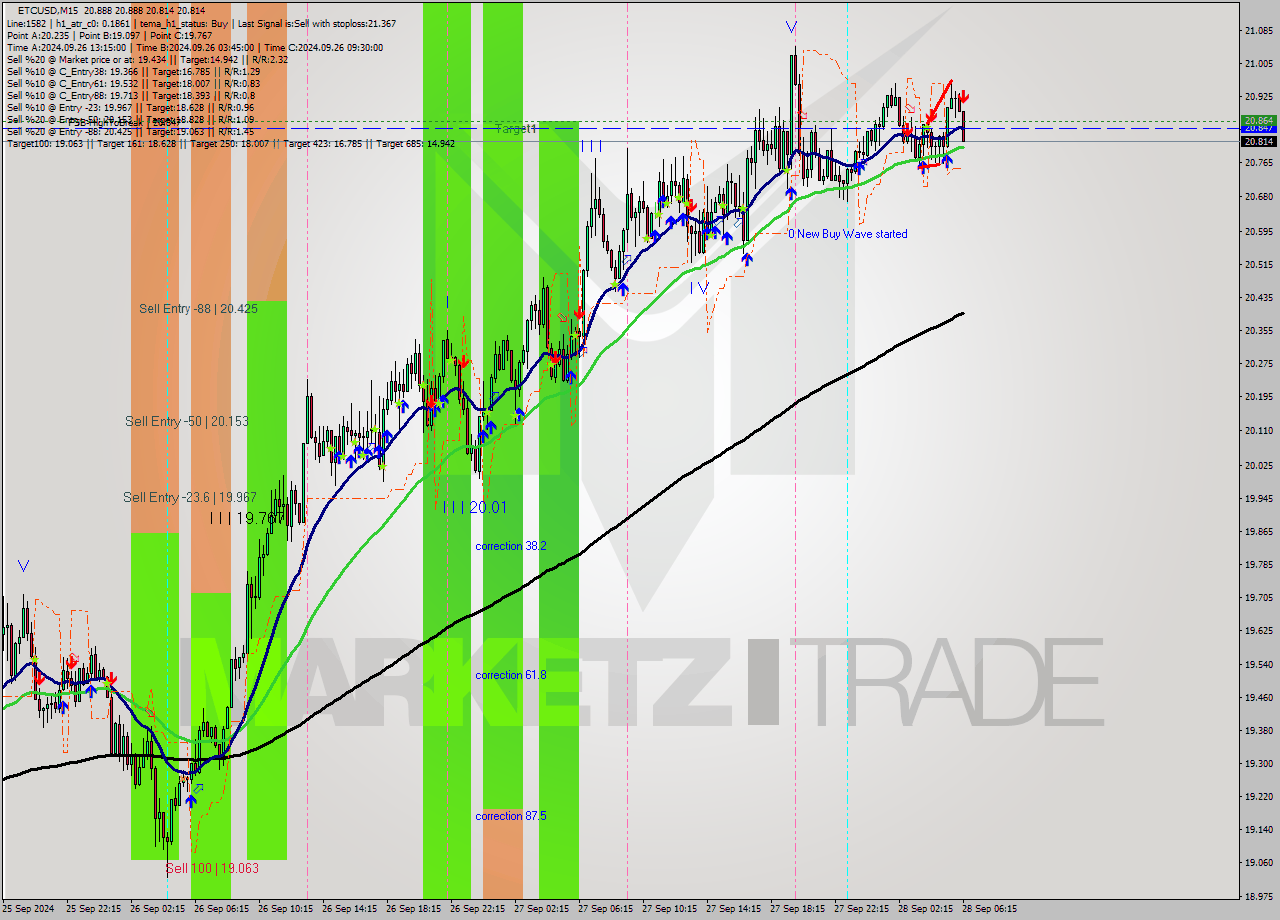
Task: Select the 'Sell %10 @ C_Entry38: 19.366' line
Action: coord(133,71)
